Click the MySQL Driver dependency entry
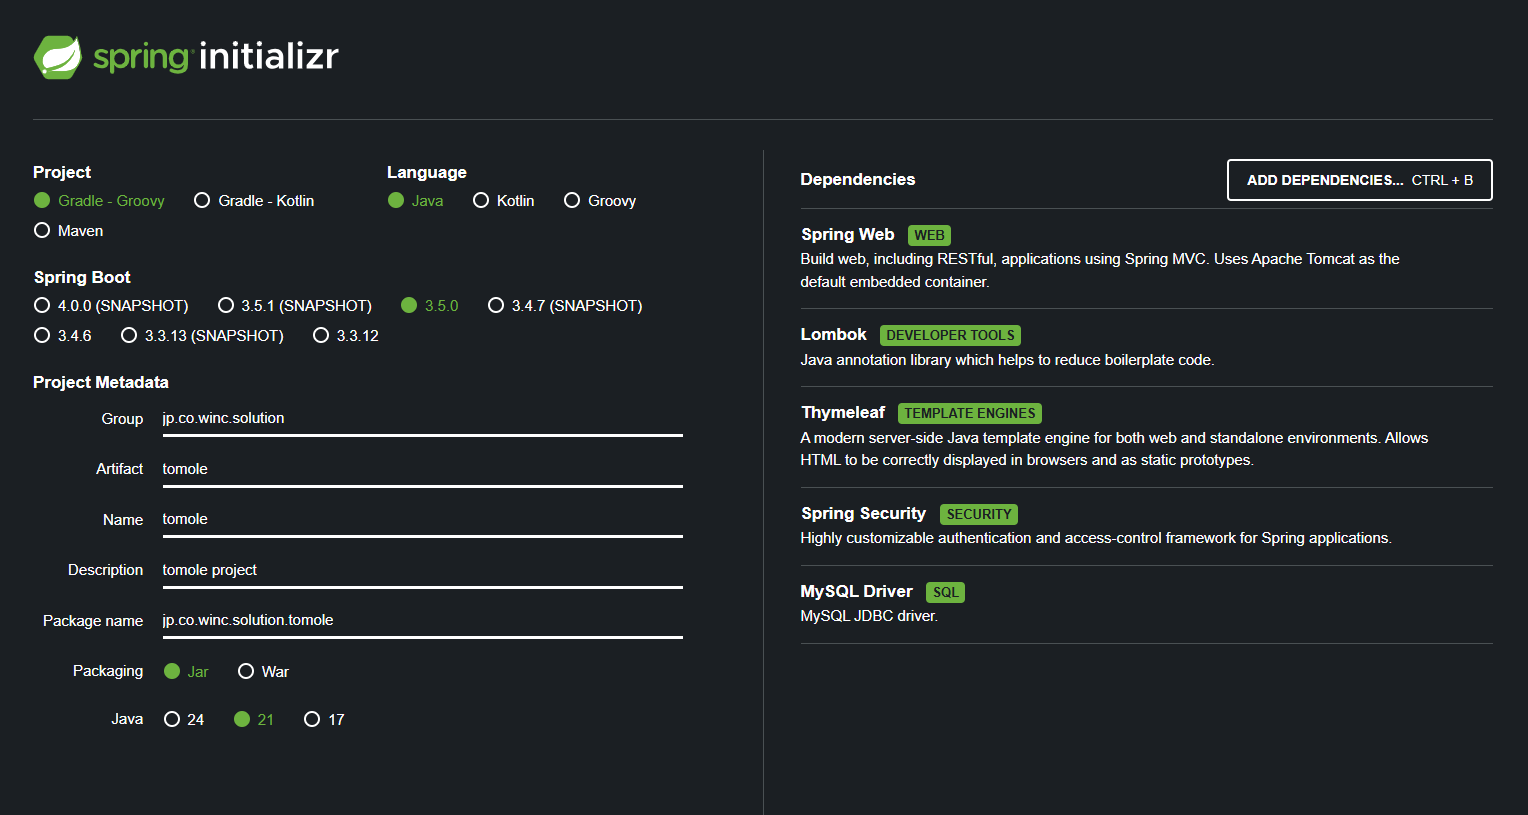The width and height of the screenshot is (1528, 815). (x=856, y=592)
